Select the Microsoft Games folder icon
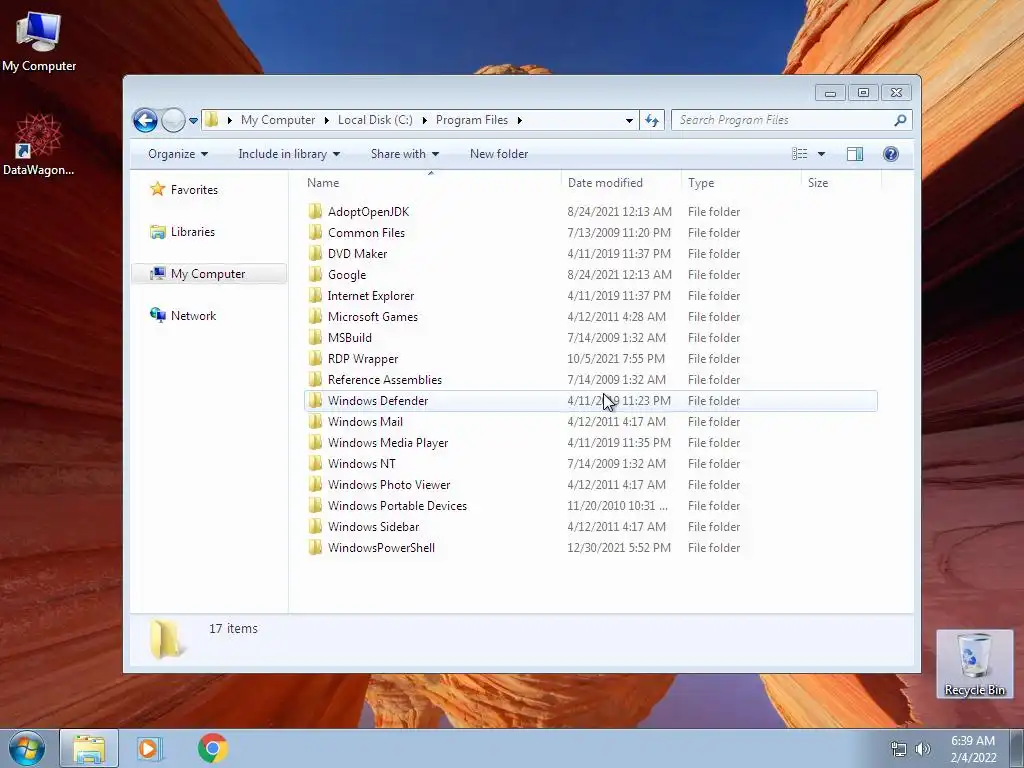Image resolution: width=1024 pixels, height=768 pixels. [315, 316]
